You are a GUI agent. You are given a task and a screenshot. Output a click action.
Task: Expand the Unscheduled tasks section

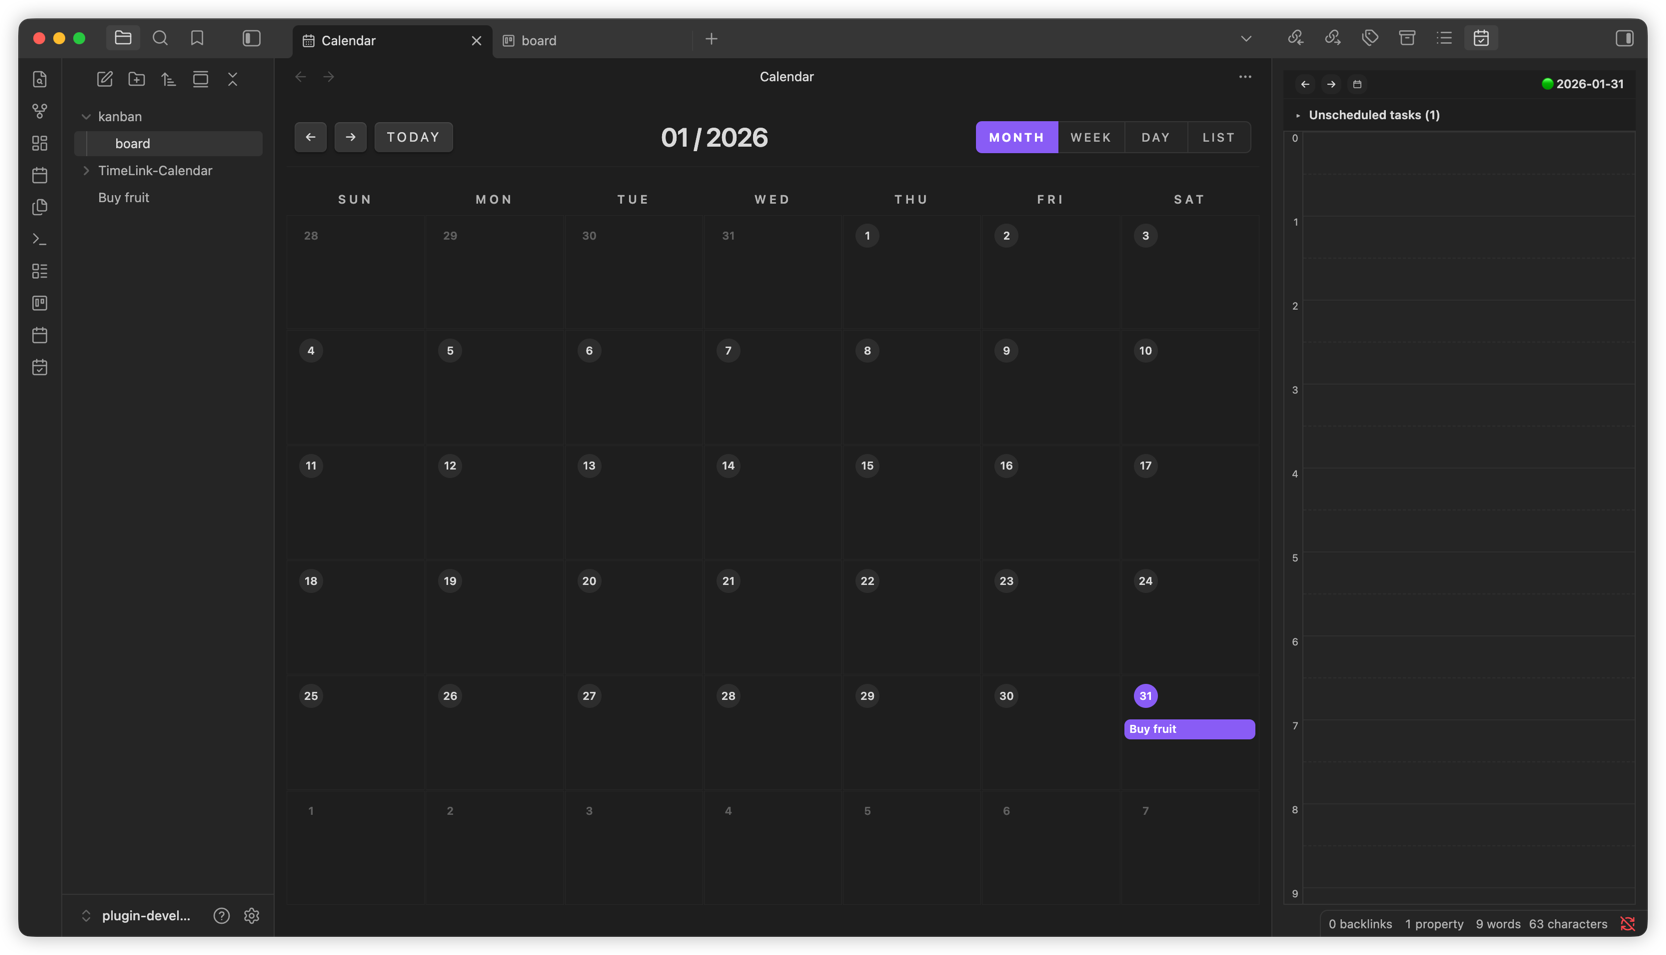click(x=1298, y=114)
